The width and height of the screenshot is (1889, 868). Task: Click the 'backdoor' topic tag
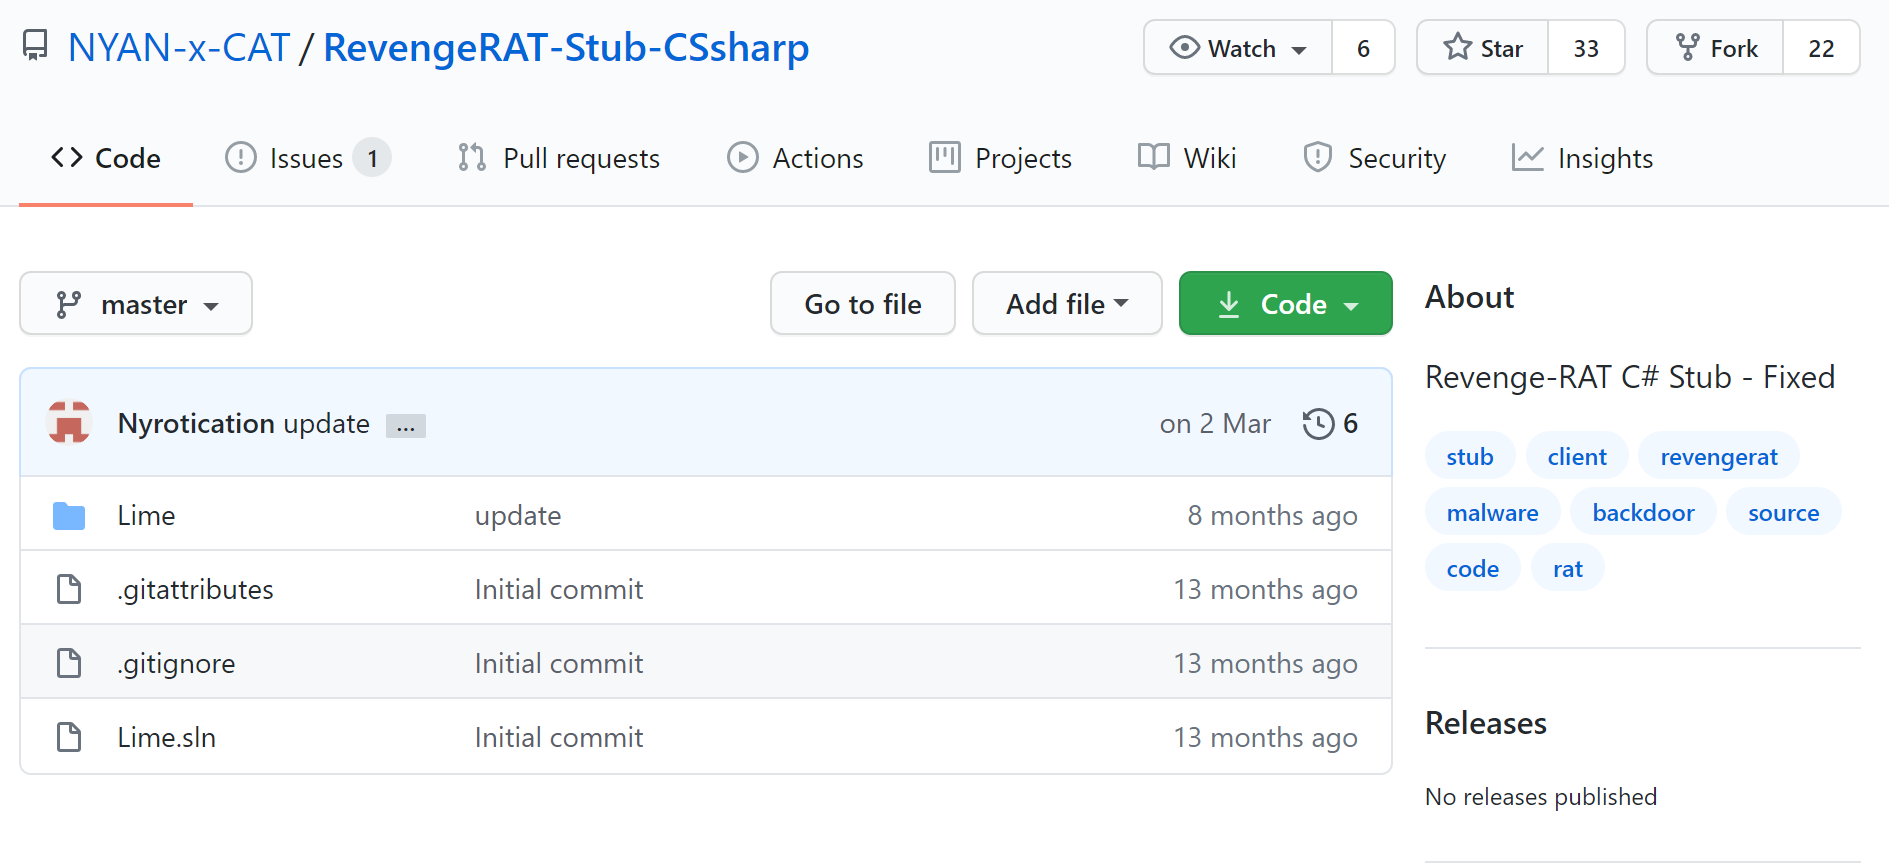pos(1643,513)
